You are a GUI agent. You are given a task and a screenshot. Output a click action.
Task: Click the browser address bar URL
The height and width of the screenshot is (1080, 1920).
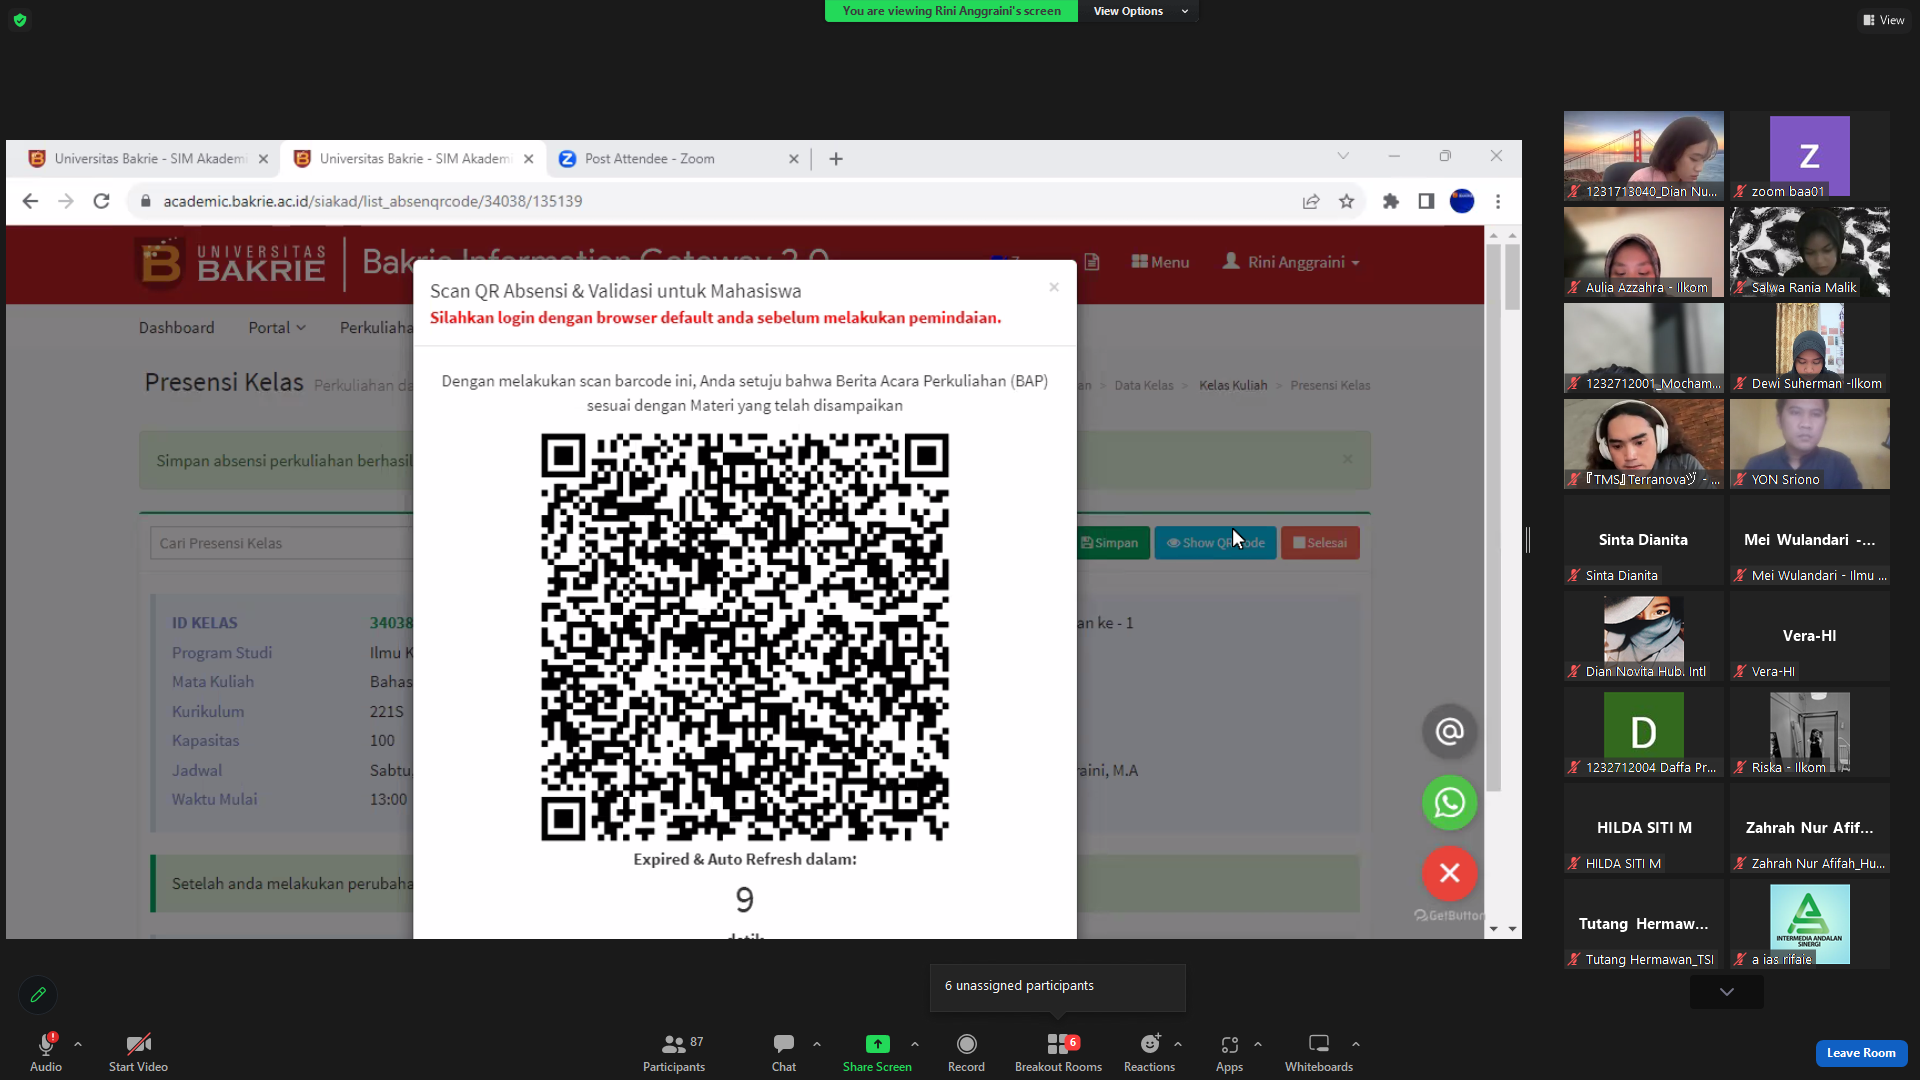373,201
